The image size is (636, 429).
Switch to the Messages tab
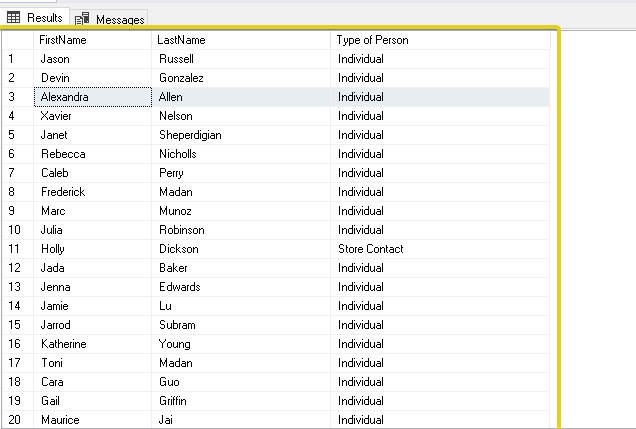point(110,19)
